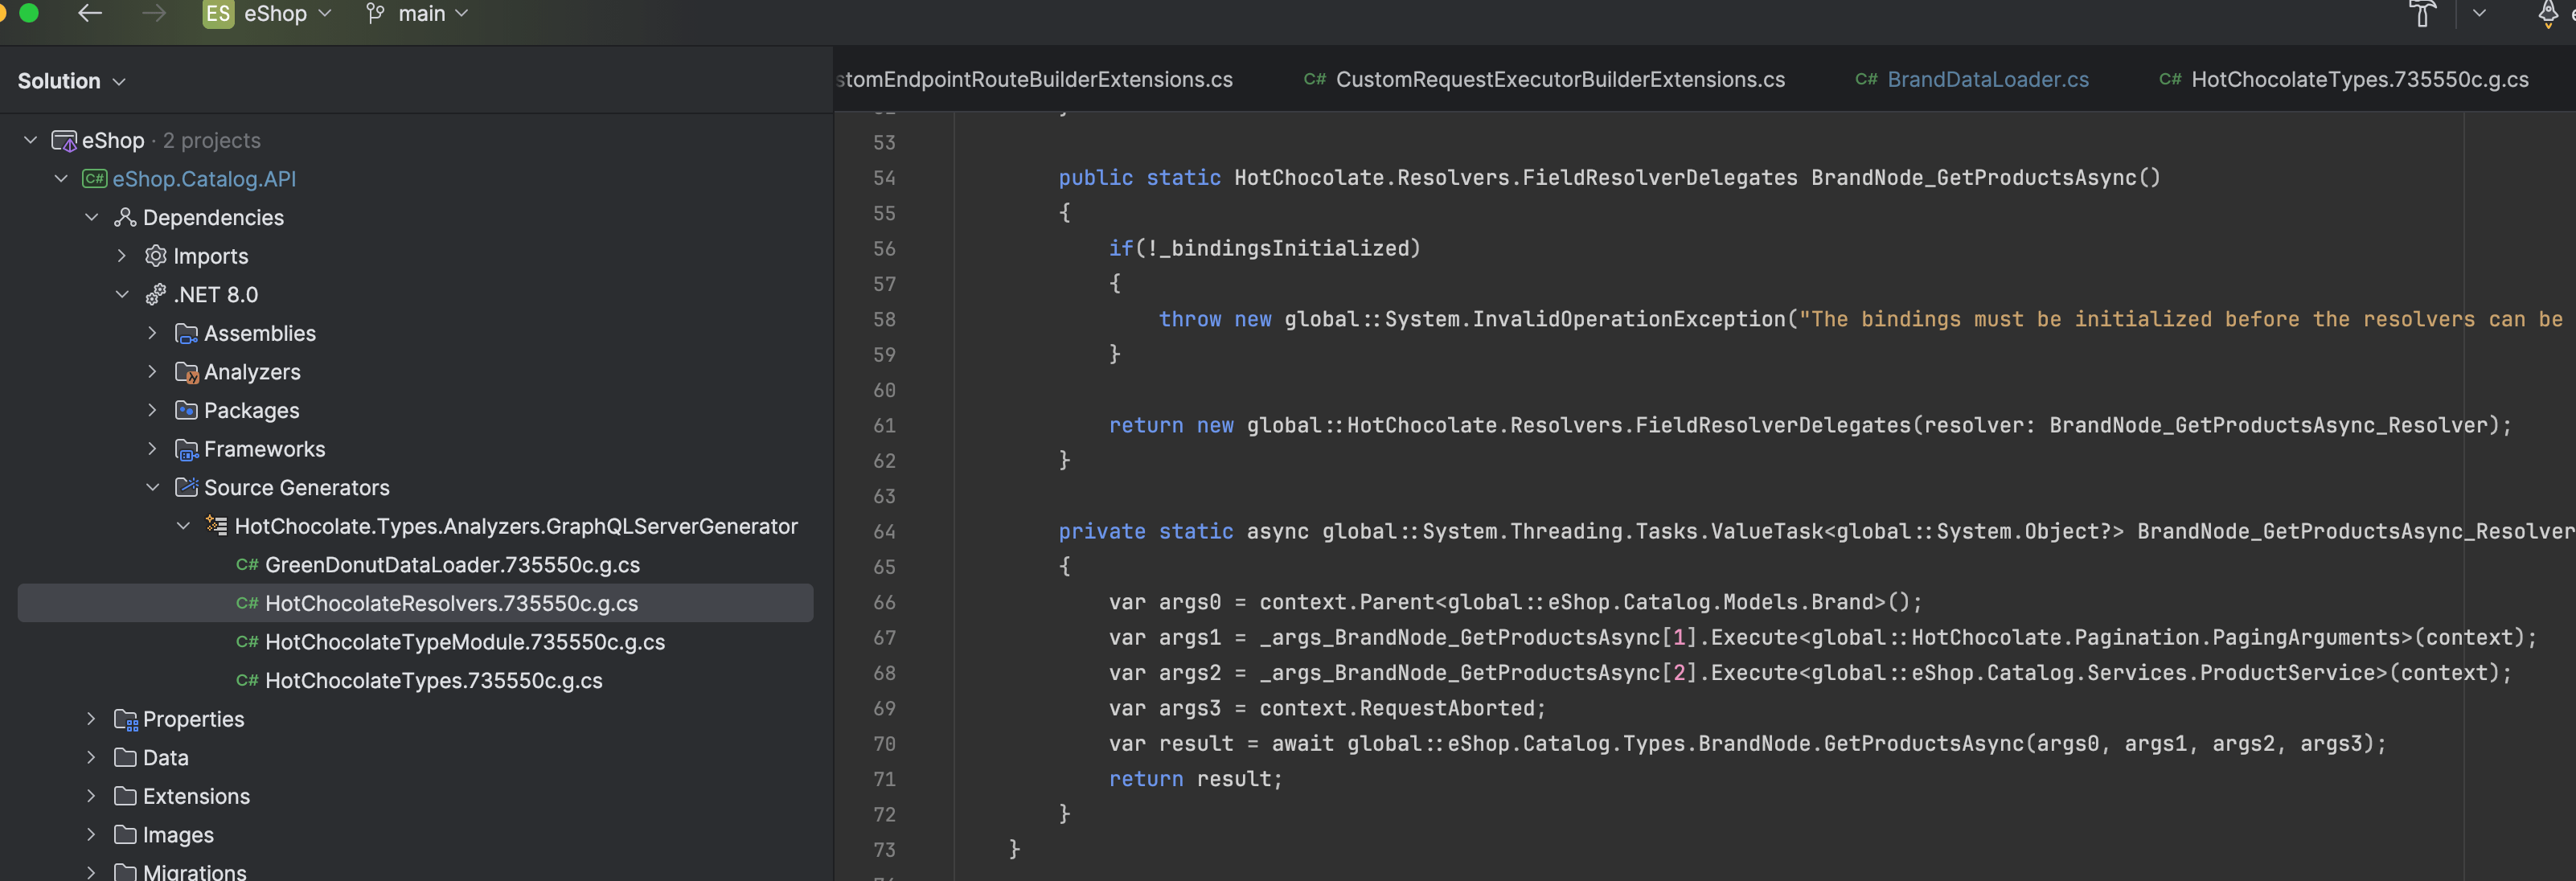
Task: Expand the Images folder
Action: point(92,835)
